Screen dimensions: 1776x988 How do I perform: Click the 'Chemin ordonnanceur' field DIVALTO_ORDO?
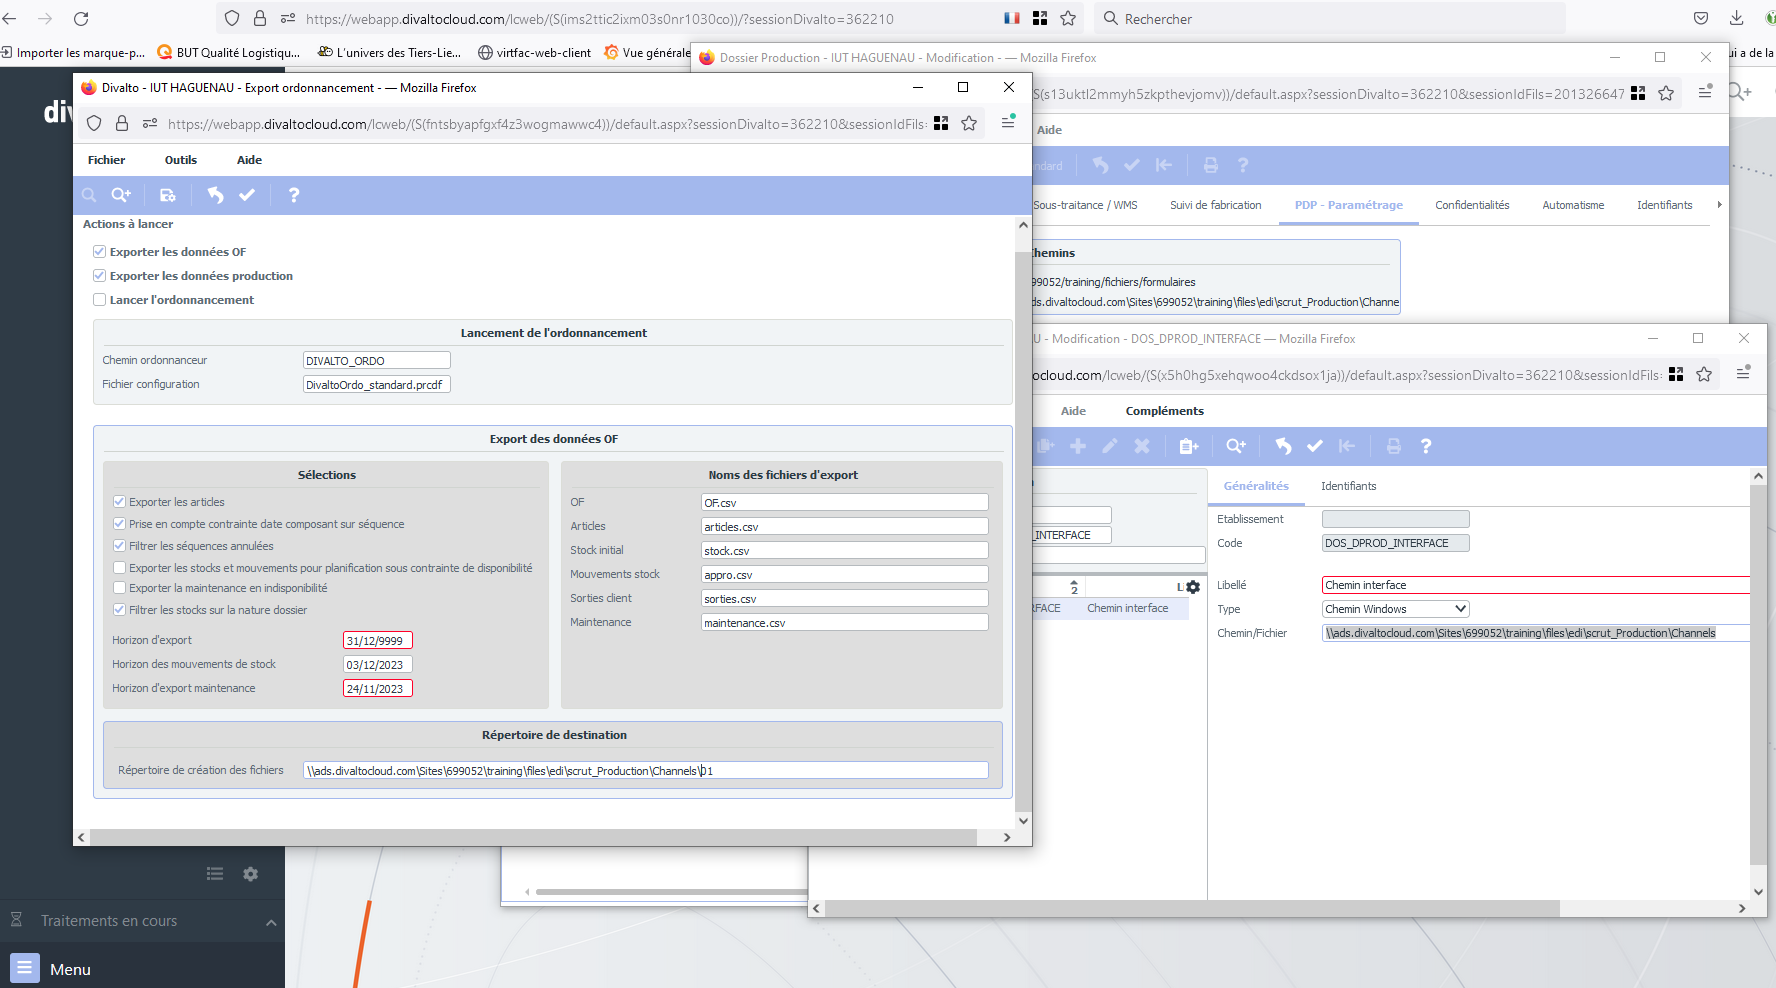point(377,360)
